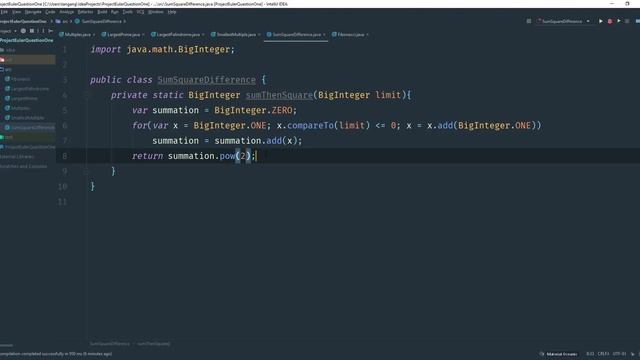Open the Window menu
Viewport: 640px width, 360px height.
156,12
